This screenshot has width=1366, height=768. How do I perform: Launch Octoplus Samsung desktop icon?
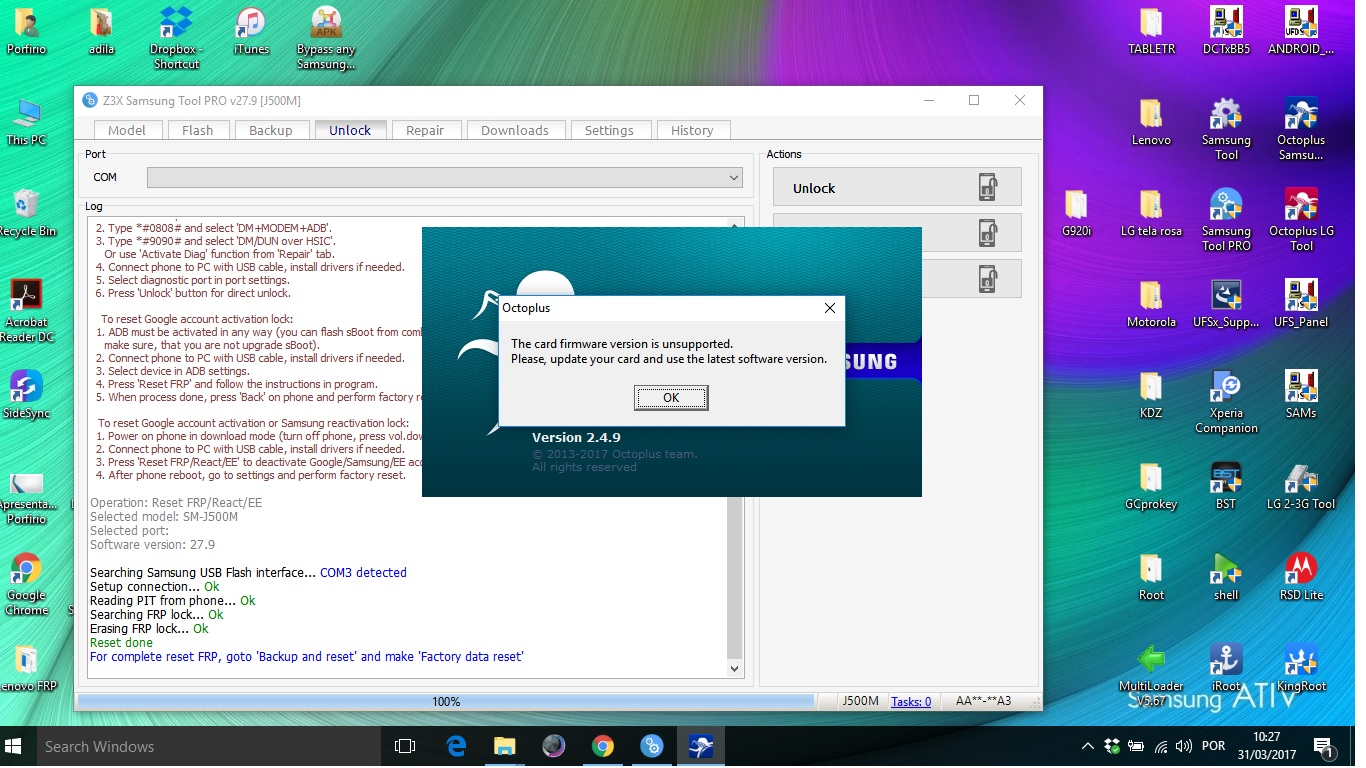1301,130
